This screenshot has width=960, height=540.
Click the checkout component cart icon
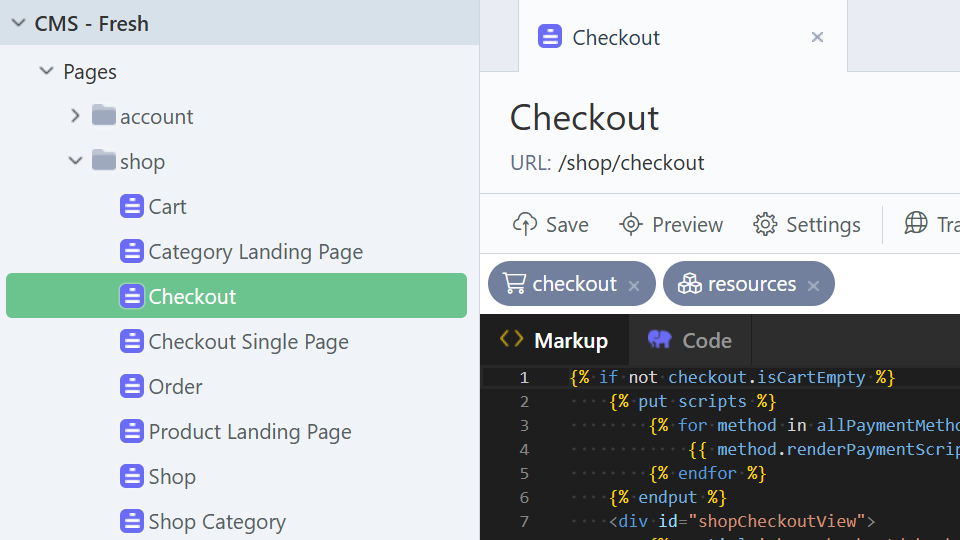click(x=514, y=283)
